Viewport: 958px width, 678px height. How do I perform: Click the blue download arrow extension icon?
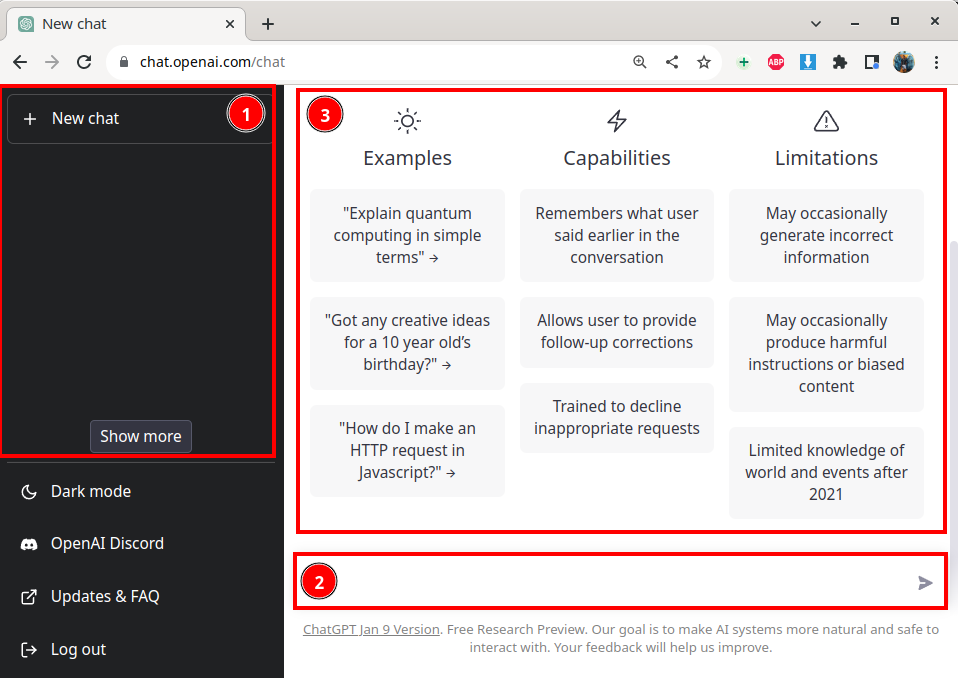tap(808, 62)
